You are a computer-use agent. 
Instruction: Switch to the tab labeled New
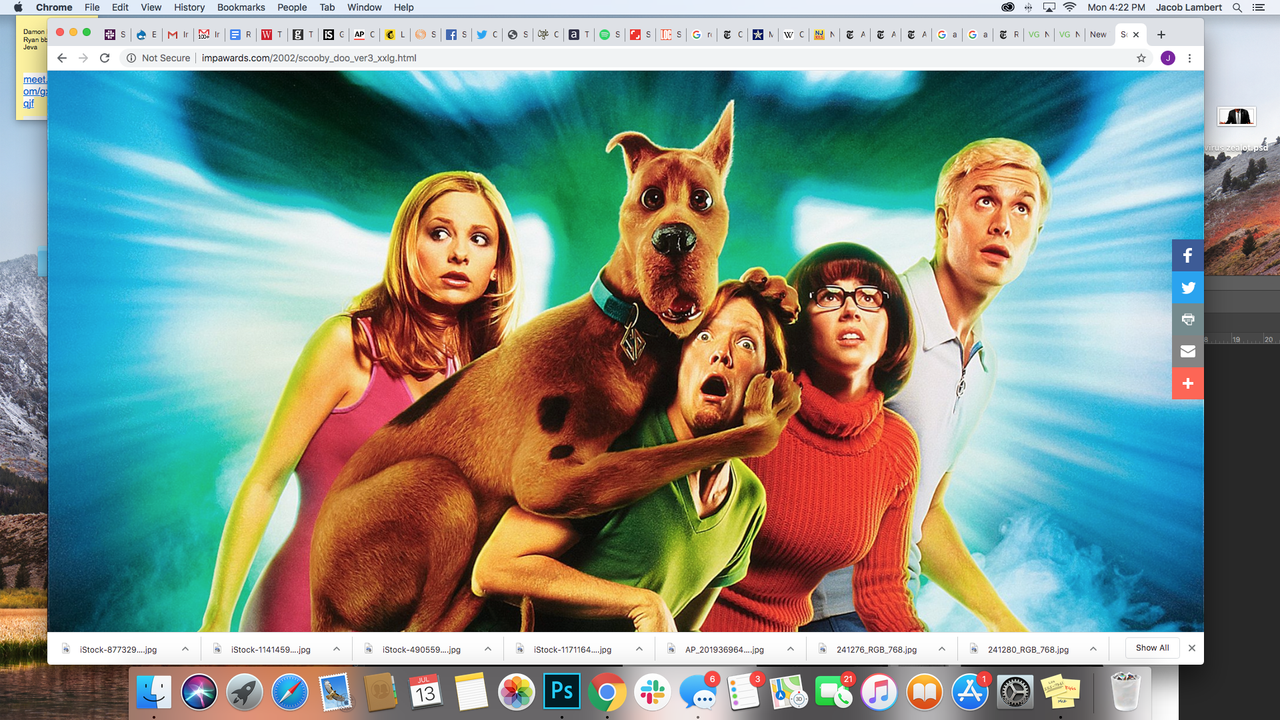coord(1099,34)
